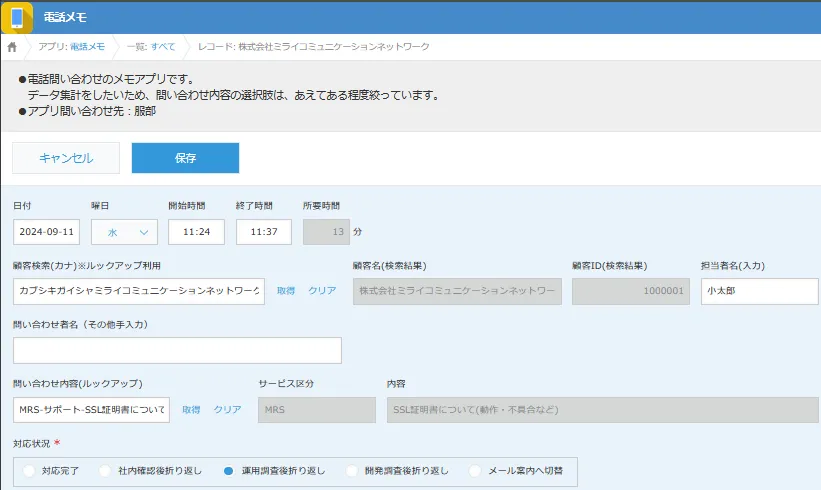Expand the 曜日 day-of-week dropdown
Screen dimensions: 821x490
pos(124,232)
